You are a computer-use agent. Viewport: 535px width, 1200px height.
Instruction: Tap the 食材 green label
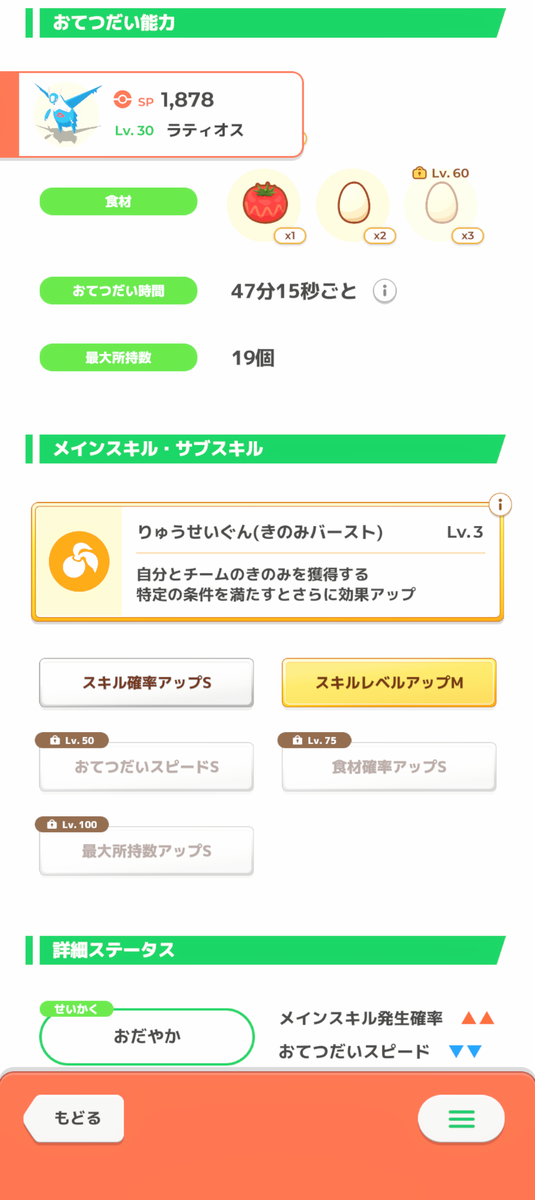pos(118,201)
